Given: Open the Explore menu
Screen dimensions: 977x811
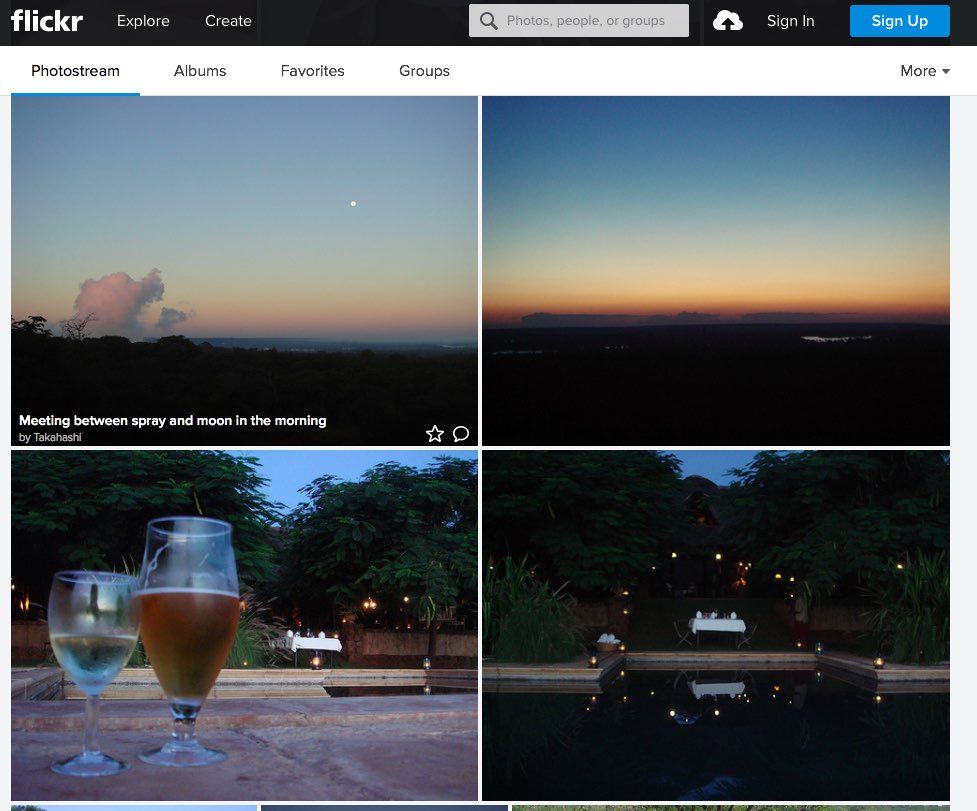Looking at the screenshot, I should (143, 21).
